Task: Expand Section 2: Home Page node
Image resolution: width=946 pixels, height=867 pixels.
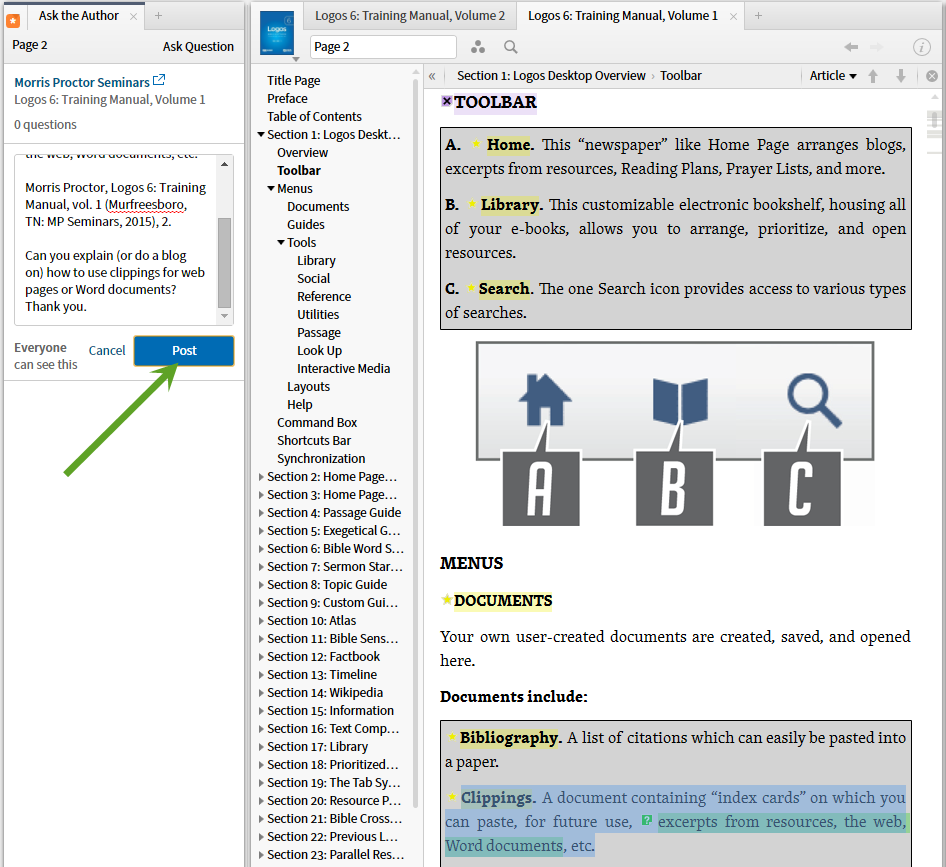Action: [261, 477]
